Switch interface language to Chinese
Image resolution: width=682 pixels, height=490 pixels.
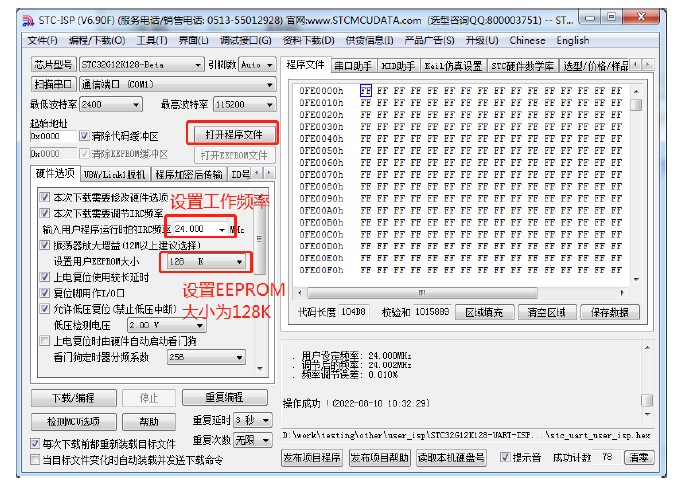pyautogui.click(x=527, y=40)
